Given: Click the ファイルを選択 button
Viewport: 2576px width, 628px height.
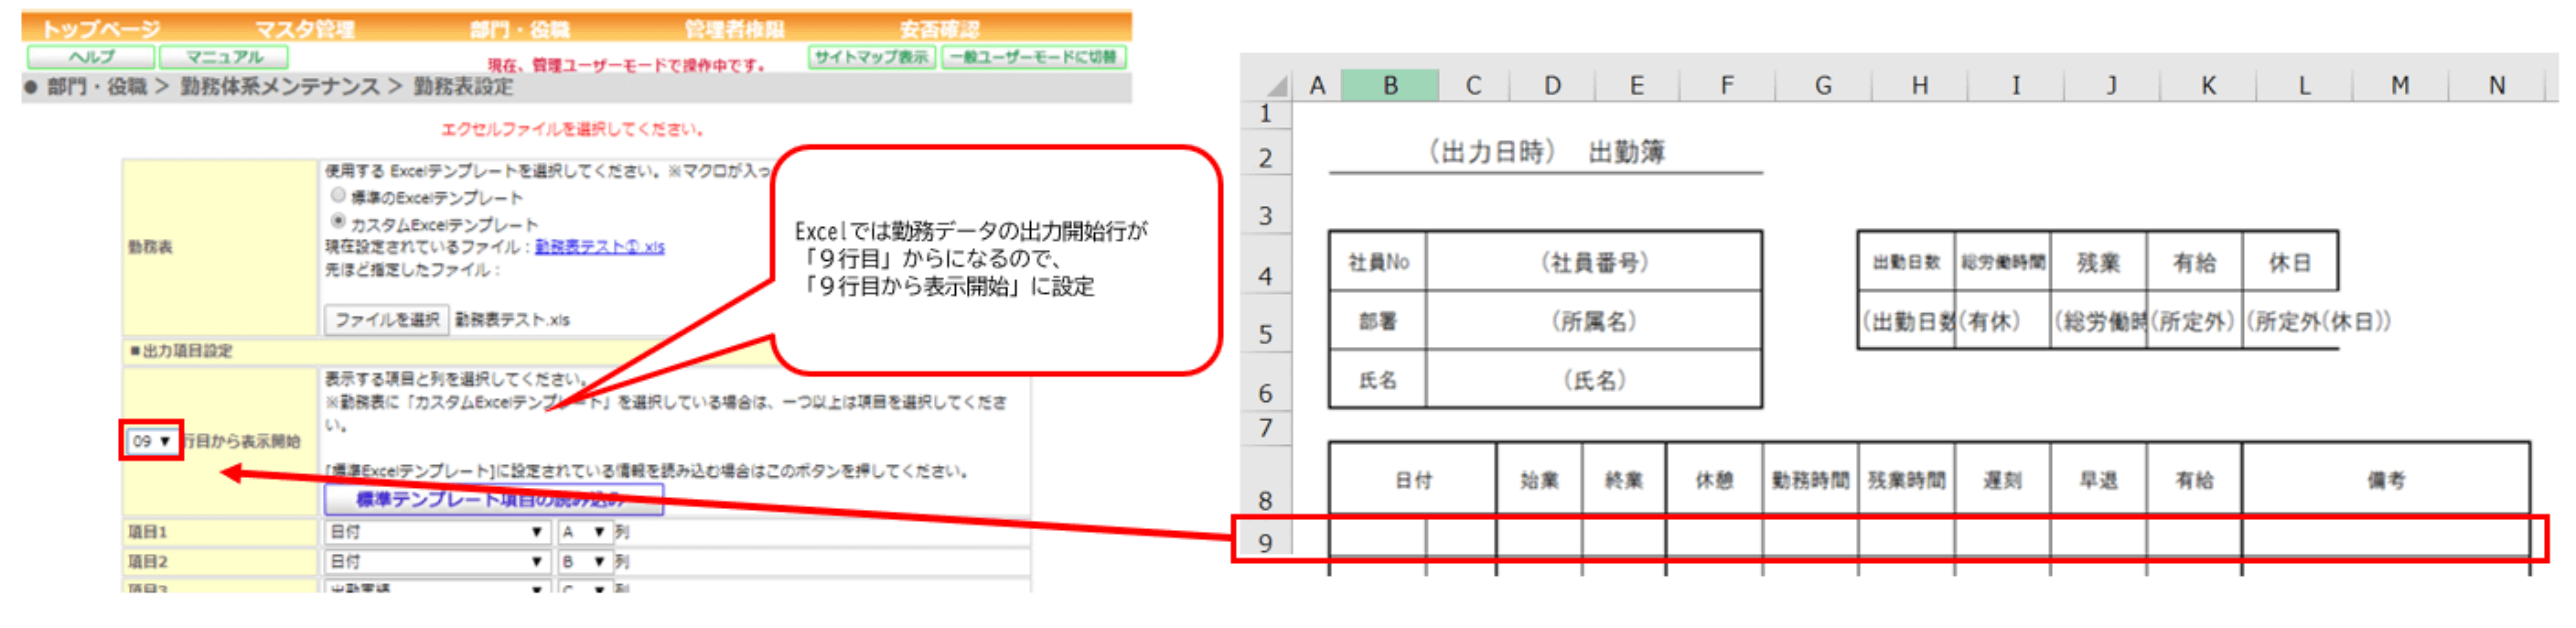Looking at the screenshot, I should coord(386,319).
